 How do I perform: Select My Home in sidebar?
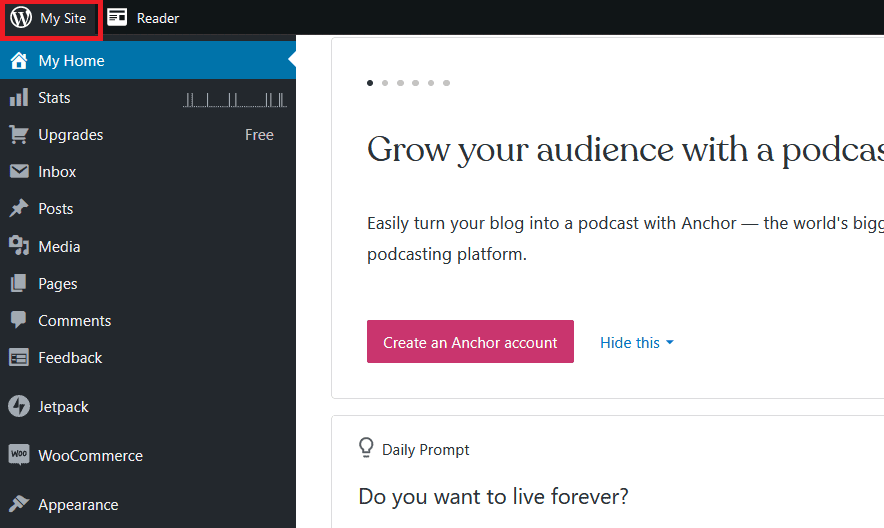[x=148, y=60]
